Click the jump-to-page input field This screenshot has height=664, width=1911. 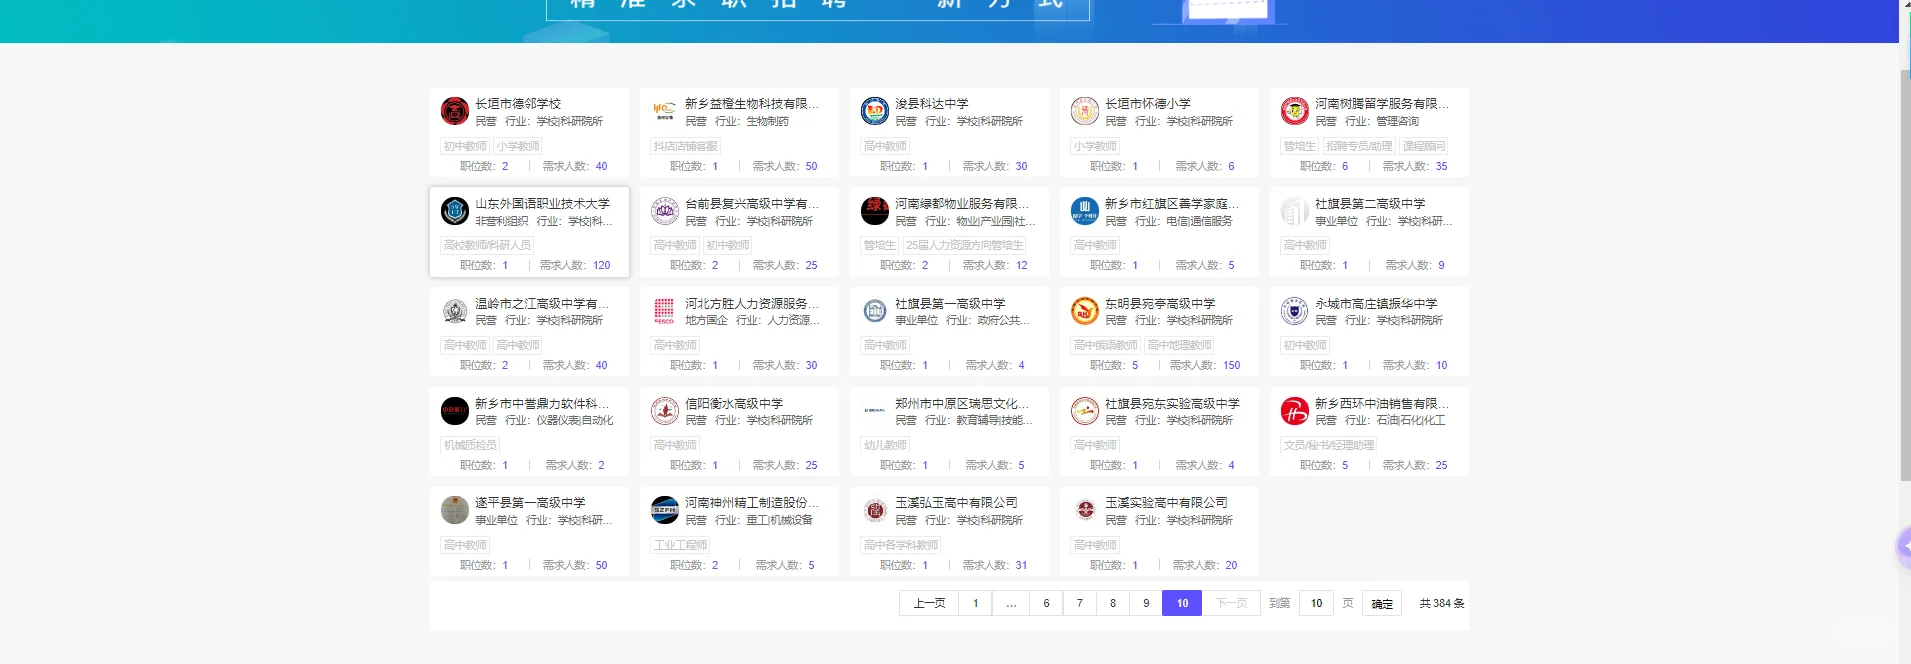click(1316, 603)
